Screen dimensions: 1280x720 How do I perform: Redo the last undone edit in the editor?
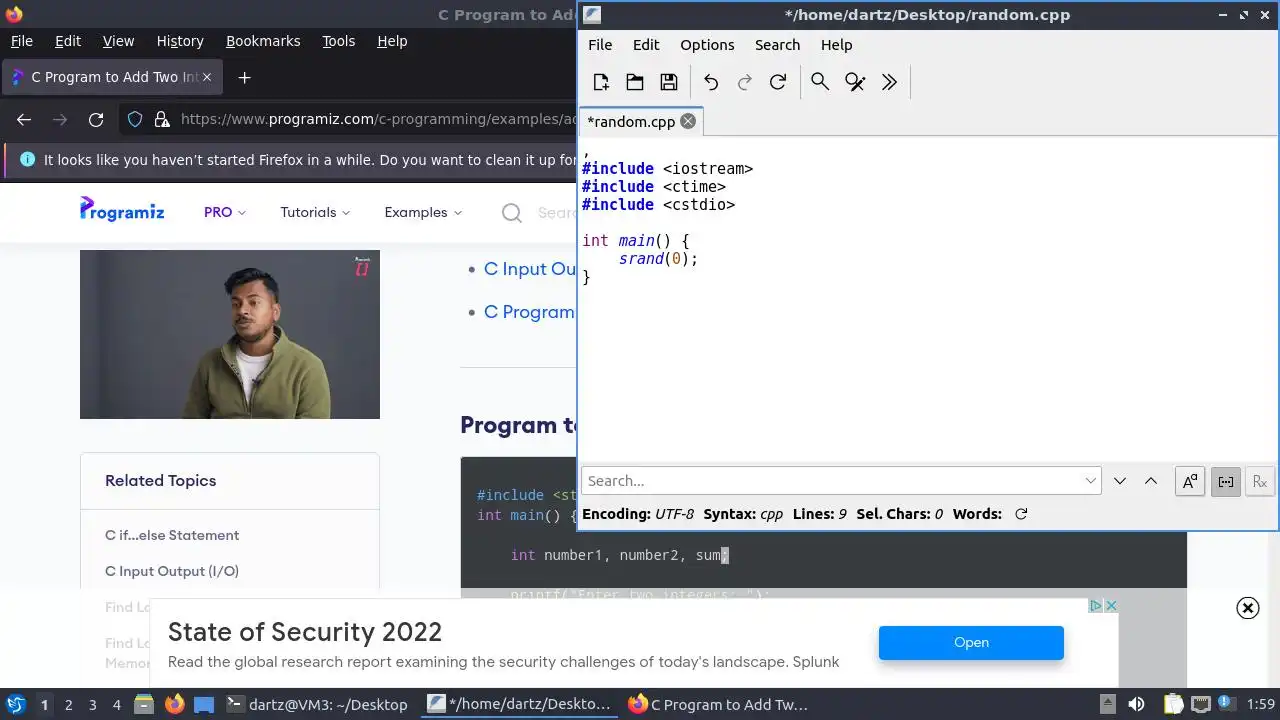click(x=744, y=82)
